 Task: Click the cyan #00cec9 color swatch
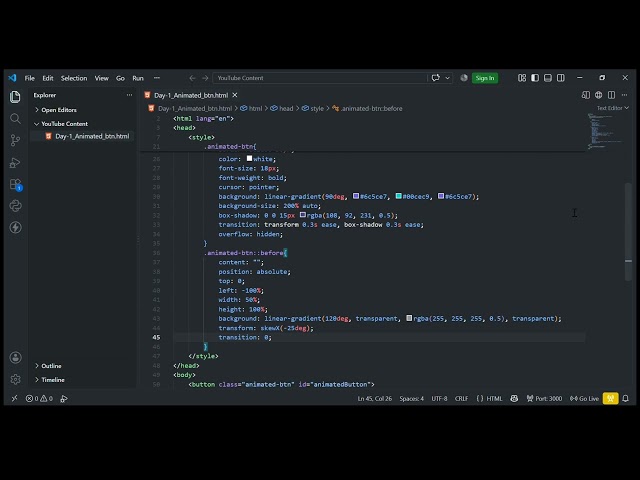(x=398, y=196)
